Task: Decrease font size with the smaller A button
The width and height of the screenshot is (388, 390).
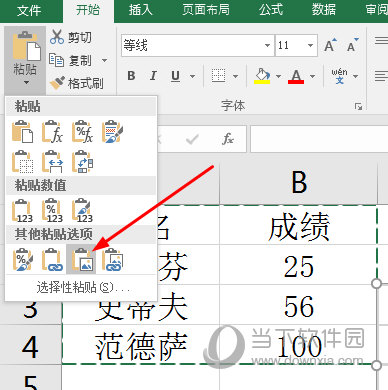Action: point(352,45)
